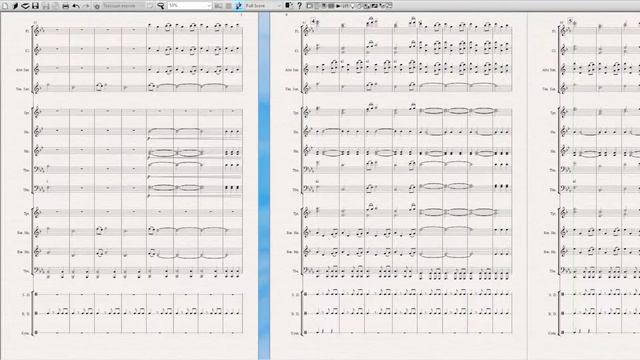Click the switch score/part icon
Image resolution: width=640 pixels, height=360 pixels.
(289, 6)
